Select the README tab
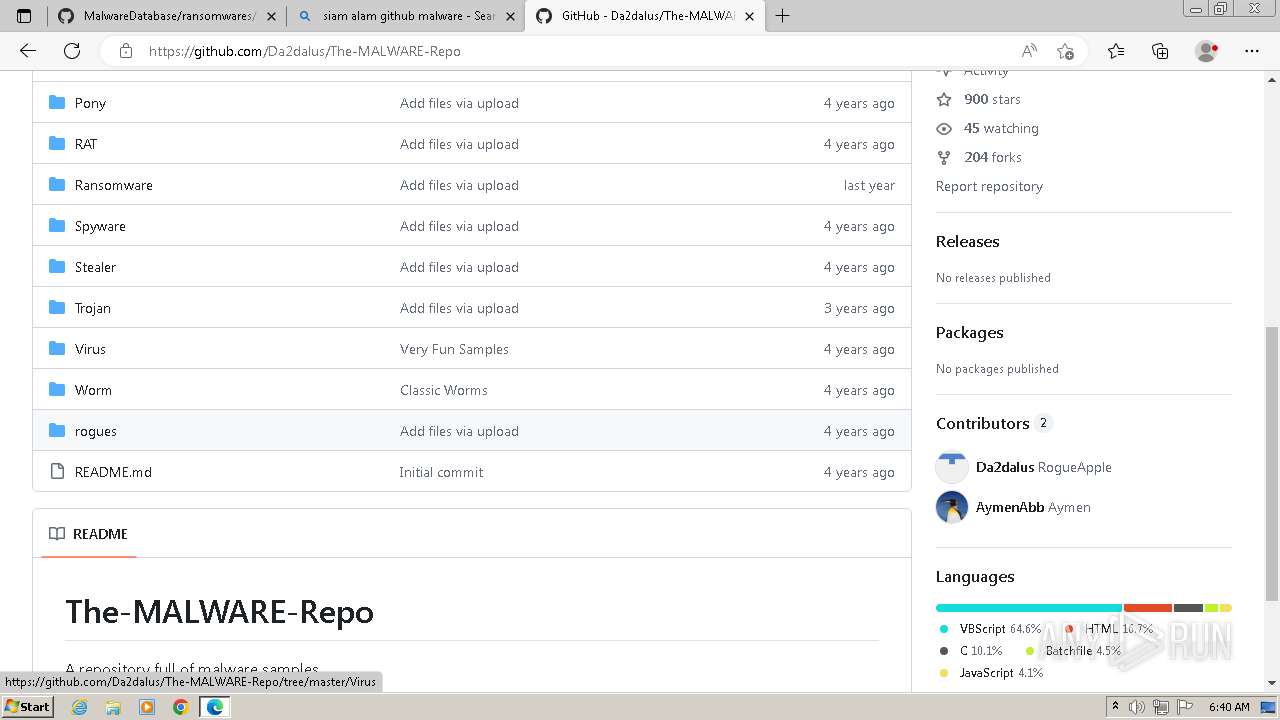This screenshot has width=1280, height=720. click(88, 534)
